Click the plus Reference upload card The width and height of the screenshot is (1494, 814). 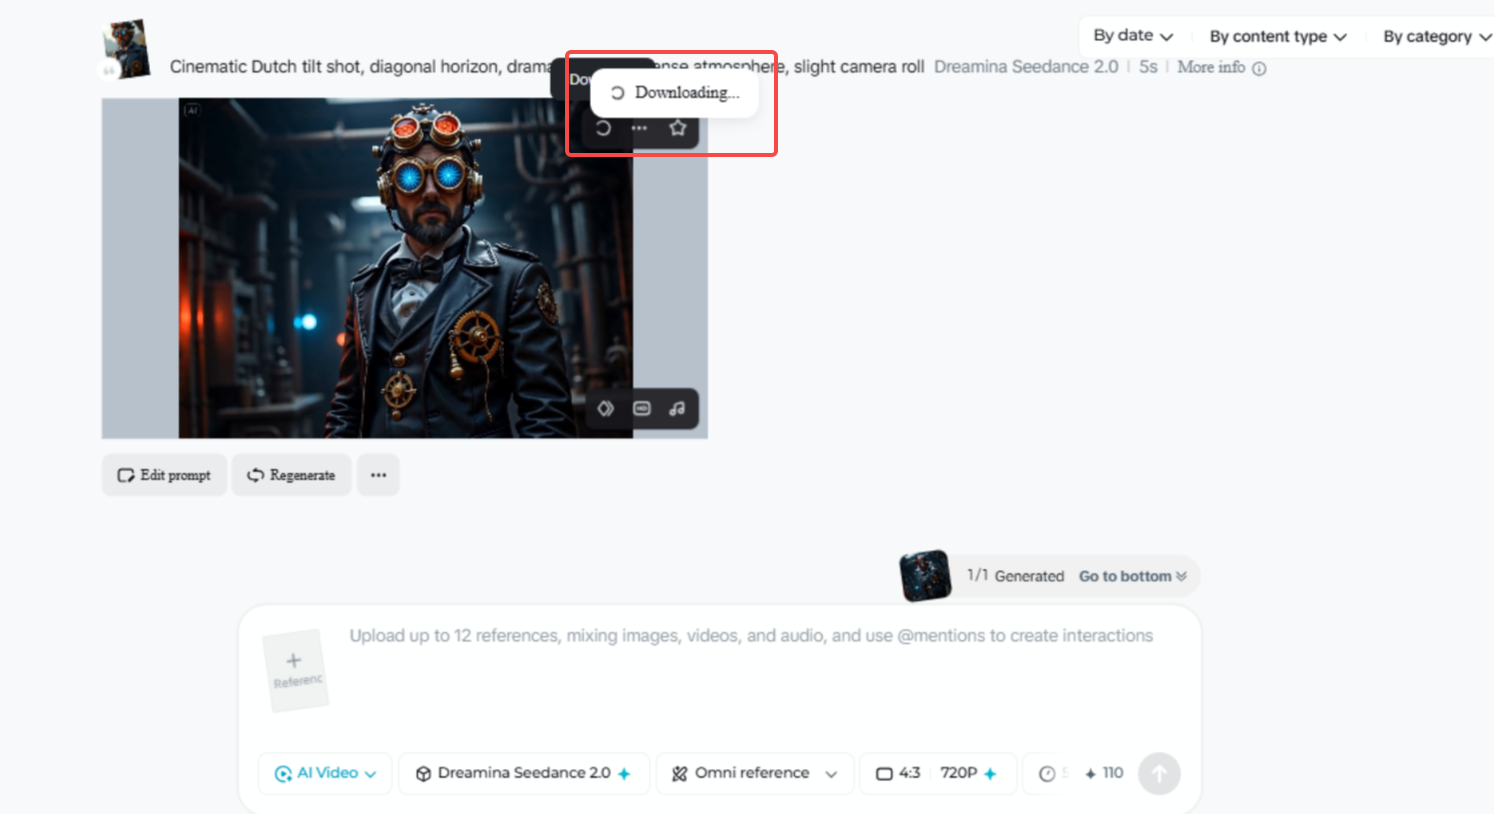click(296, 669)
